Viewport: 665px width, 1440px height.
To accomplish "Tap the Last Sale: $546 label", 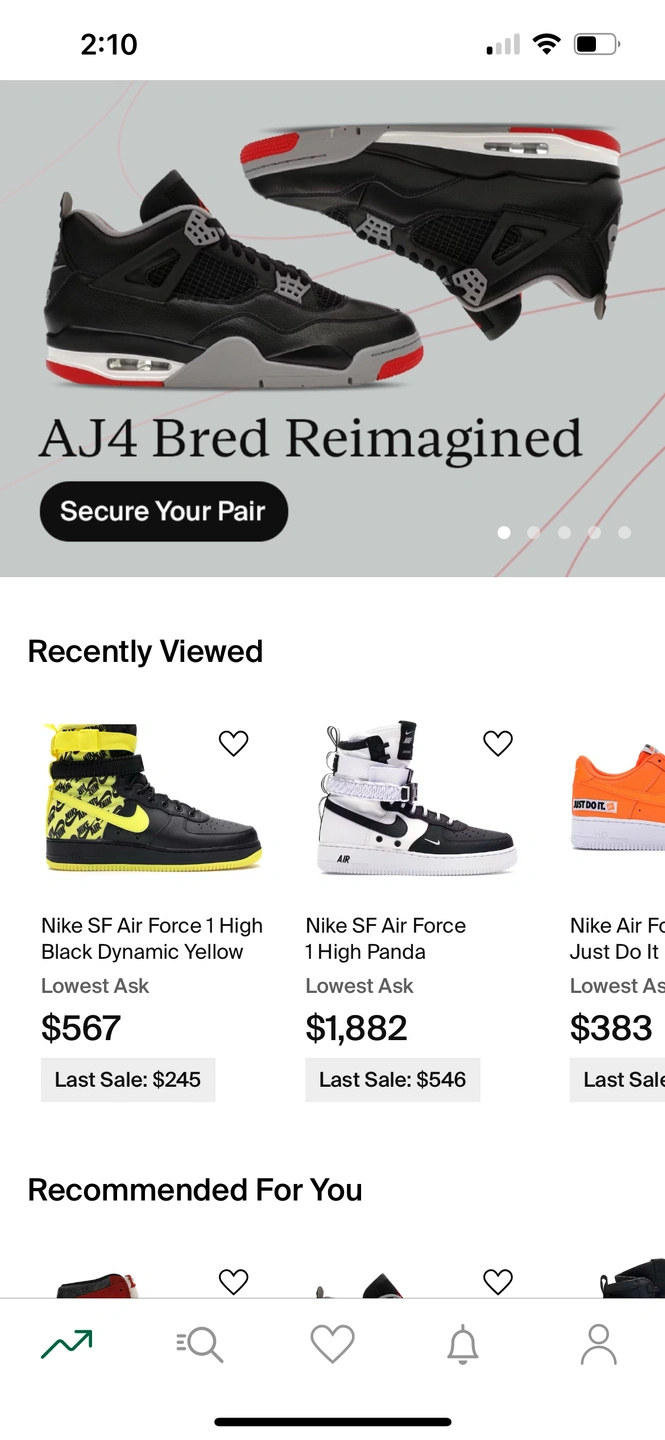I will click(x=392, y=1079).
